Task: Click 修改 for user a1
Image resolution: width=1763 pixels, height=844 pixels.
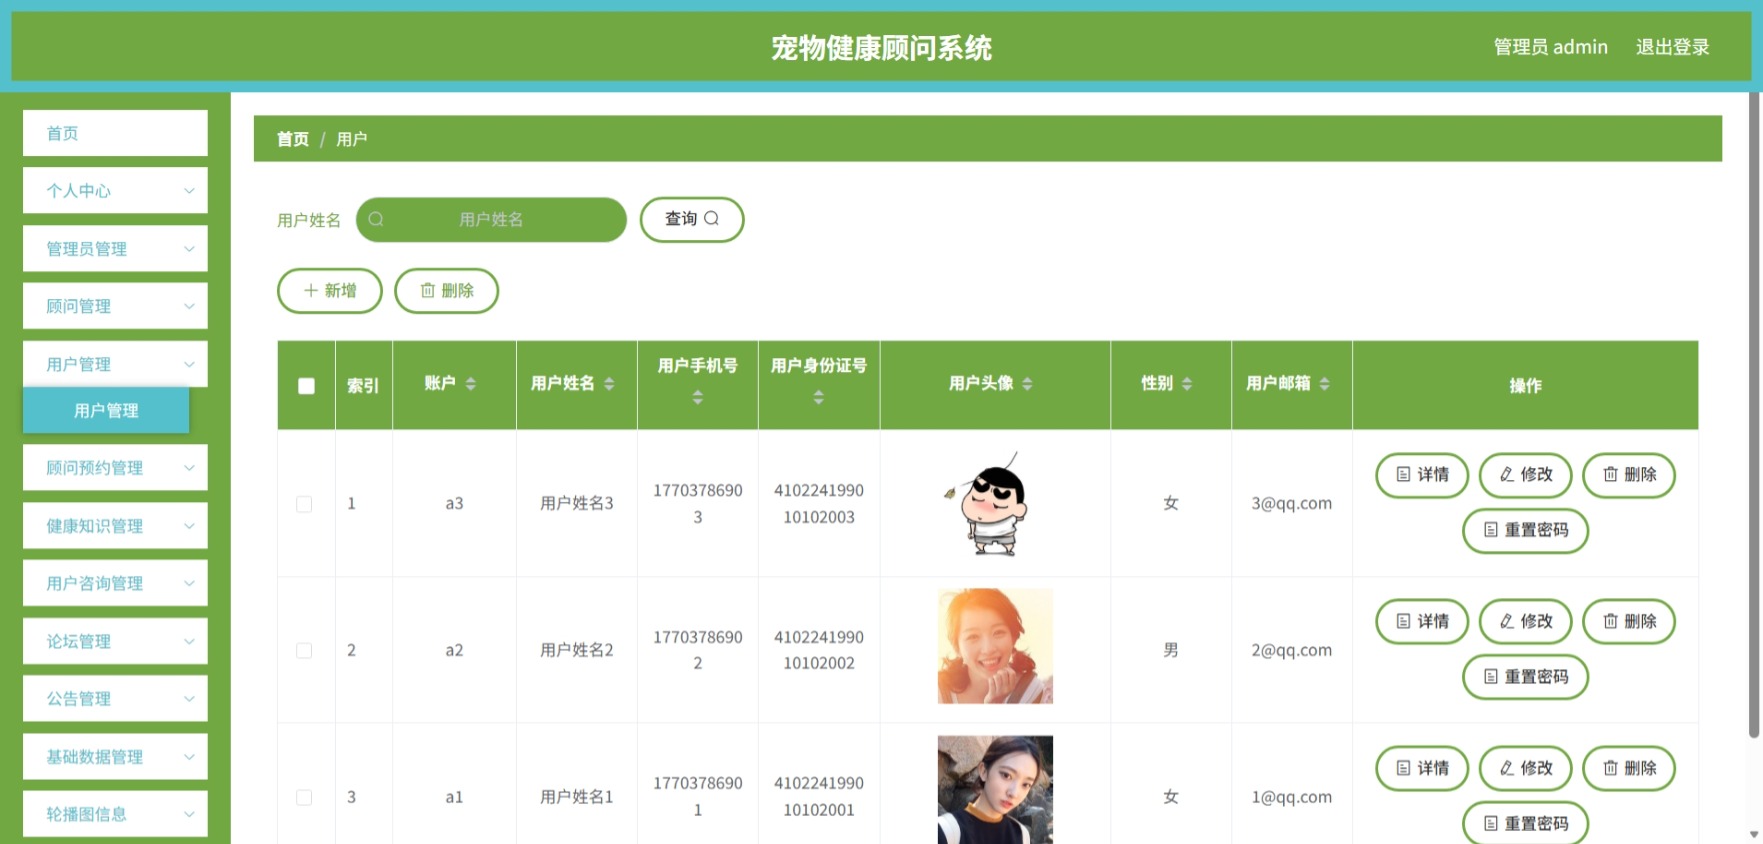Action: 1526,769
